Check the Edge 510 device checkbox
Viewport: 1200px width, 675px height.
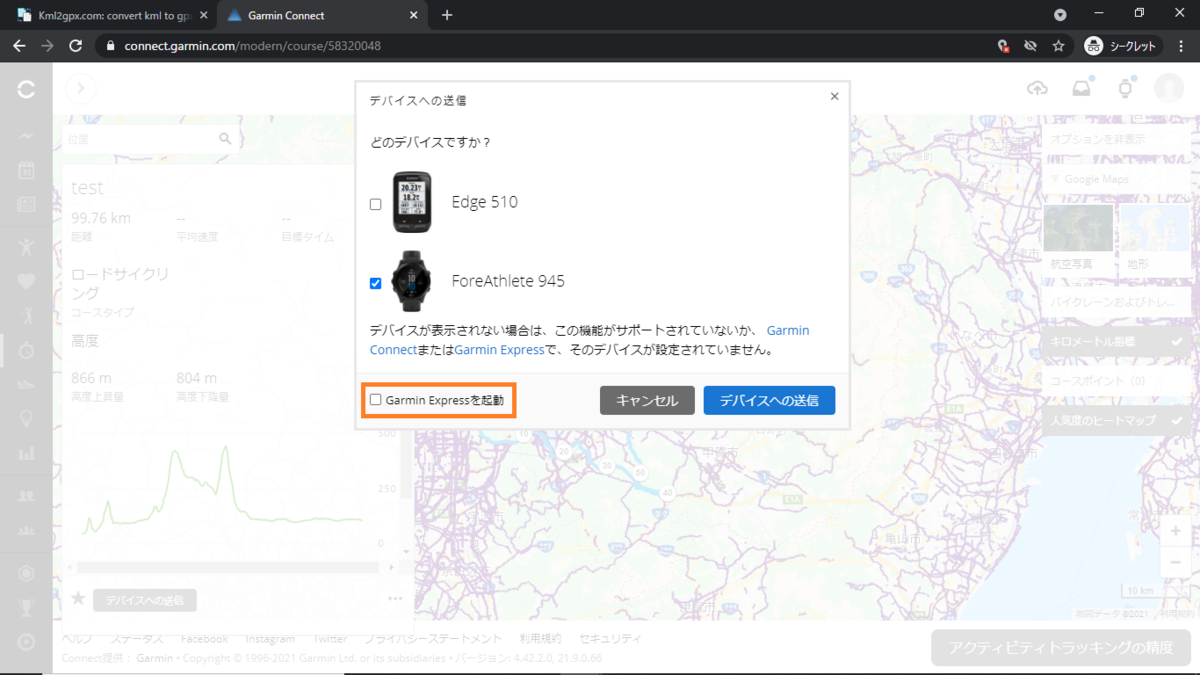[x=376, y=204]
